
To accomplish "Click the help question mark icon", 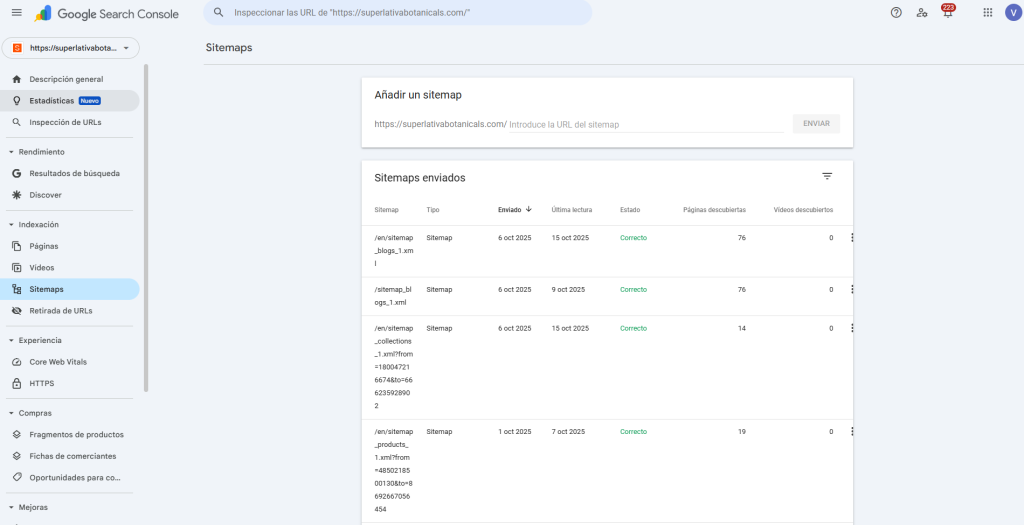I will [x=895, y=13].
